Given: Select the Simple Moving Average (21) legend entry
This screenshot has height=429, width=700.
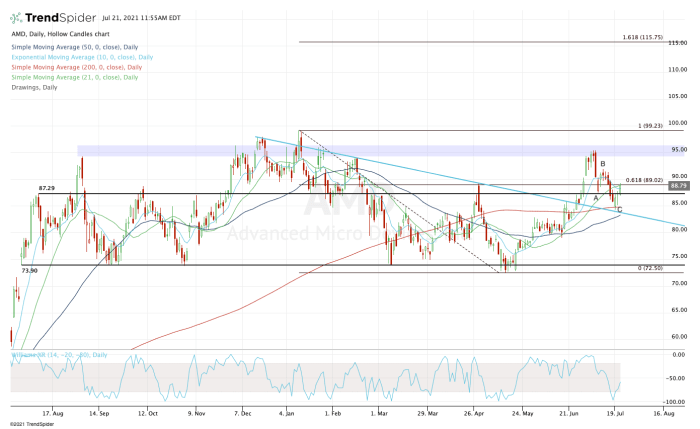Looking at the screenshot, I should 75,77.
